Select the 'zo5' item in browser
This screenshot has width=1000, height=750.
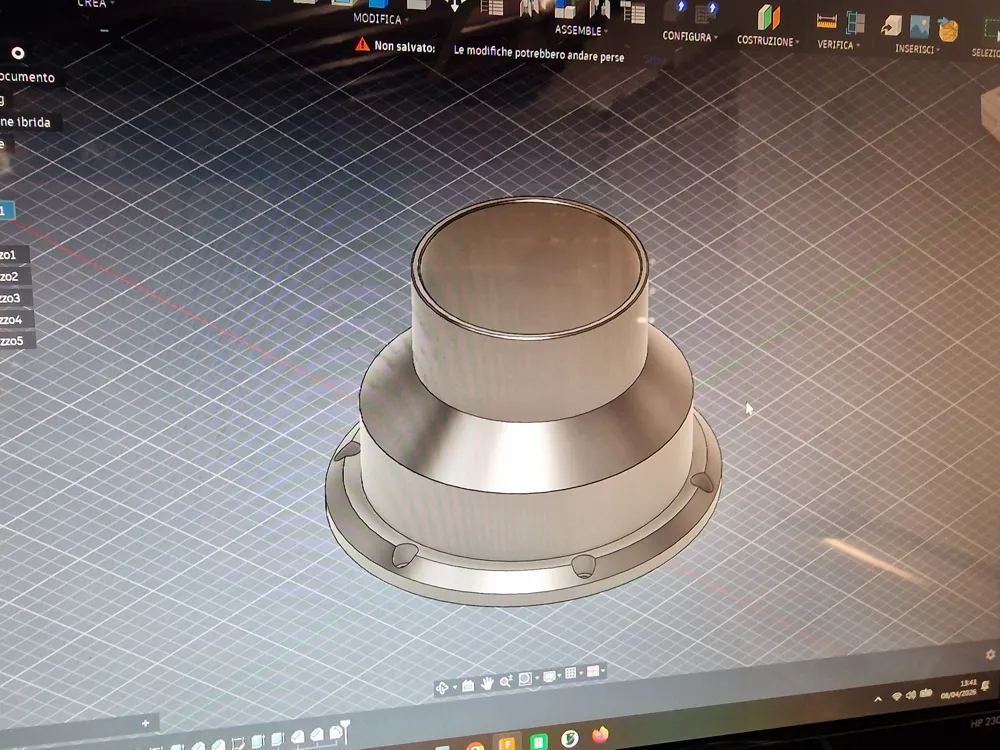coord(17,341)
